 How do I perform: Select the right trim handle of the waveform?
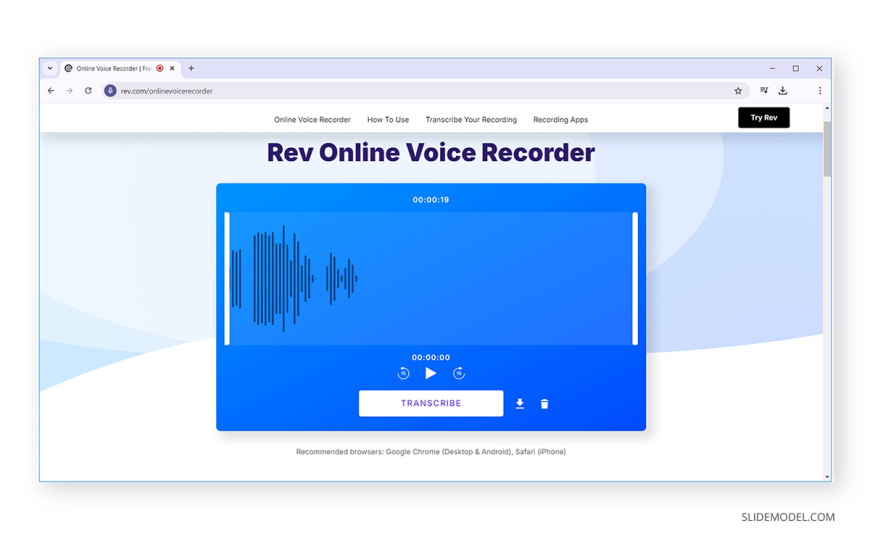pos(635,279)
